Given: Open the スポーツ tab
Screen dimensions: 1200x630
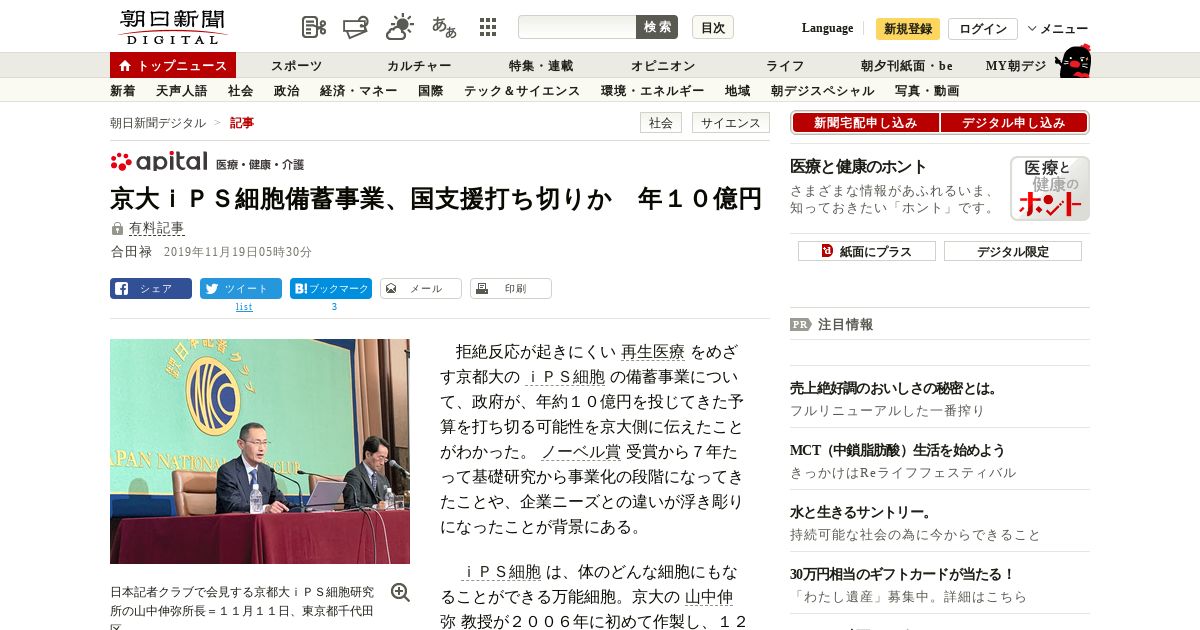Looking at the screenshot, I should (296, 66).
